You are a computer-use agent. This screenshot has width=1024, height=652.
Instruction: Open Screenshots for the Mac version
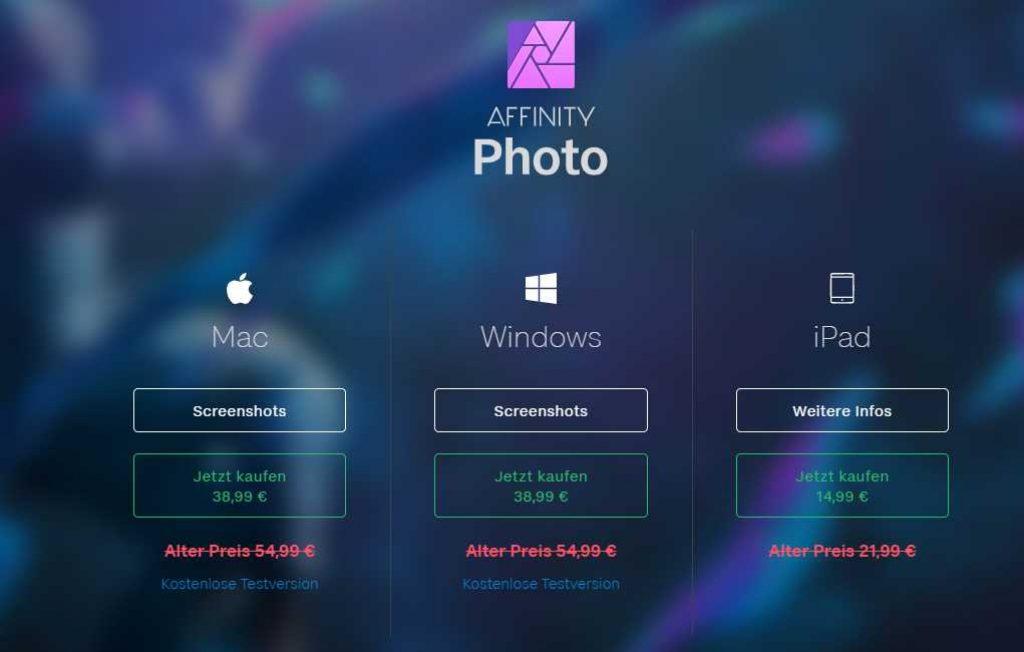[x=240, y=410]
